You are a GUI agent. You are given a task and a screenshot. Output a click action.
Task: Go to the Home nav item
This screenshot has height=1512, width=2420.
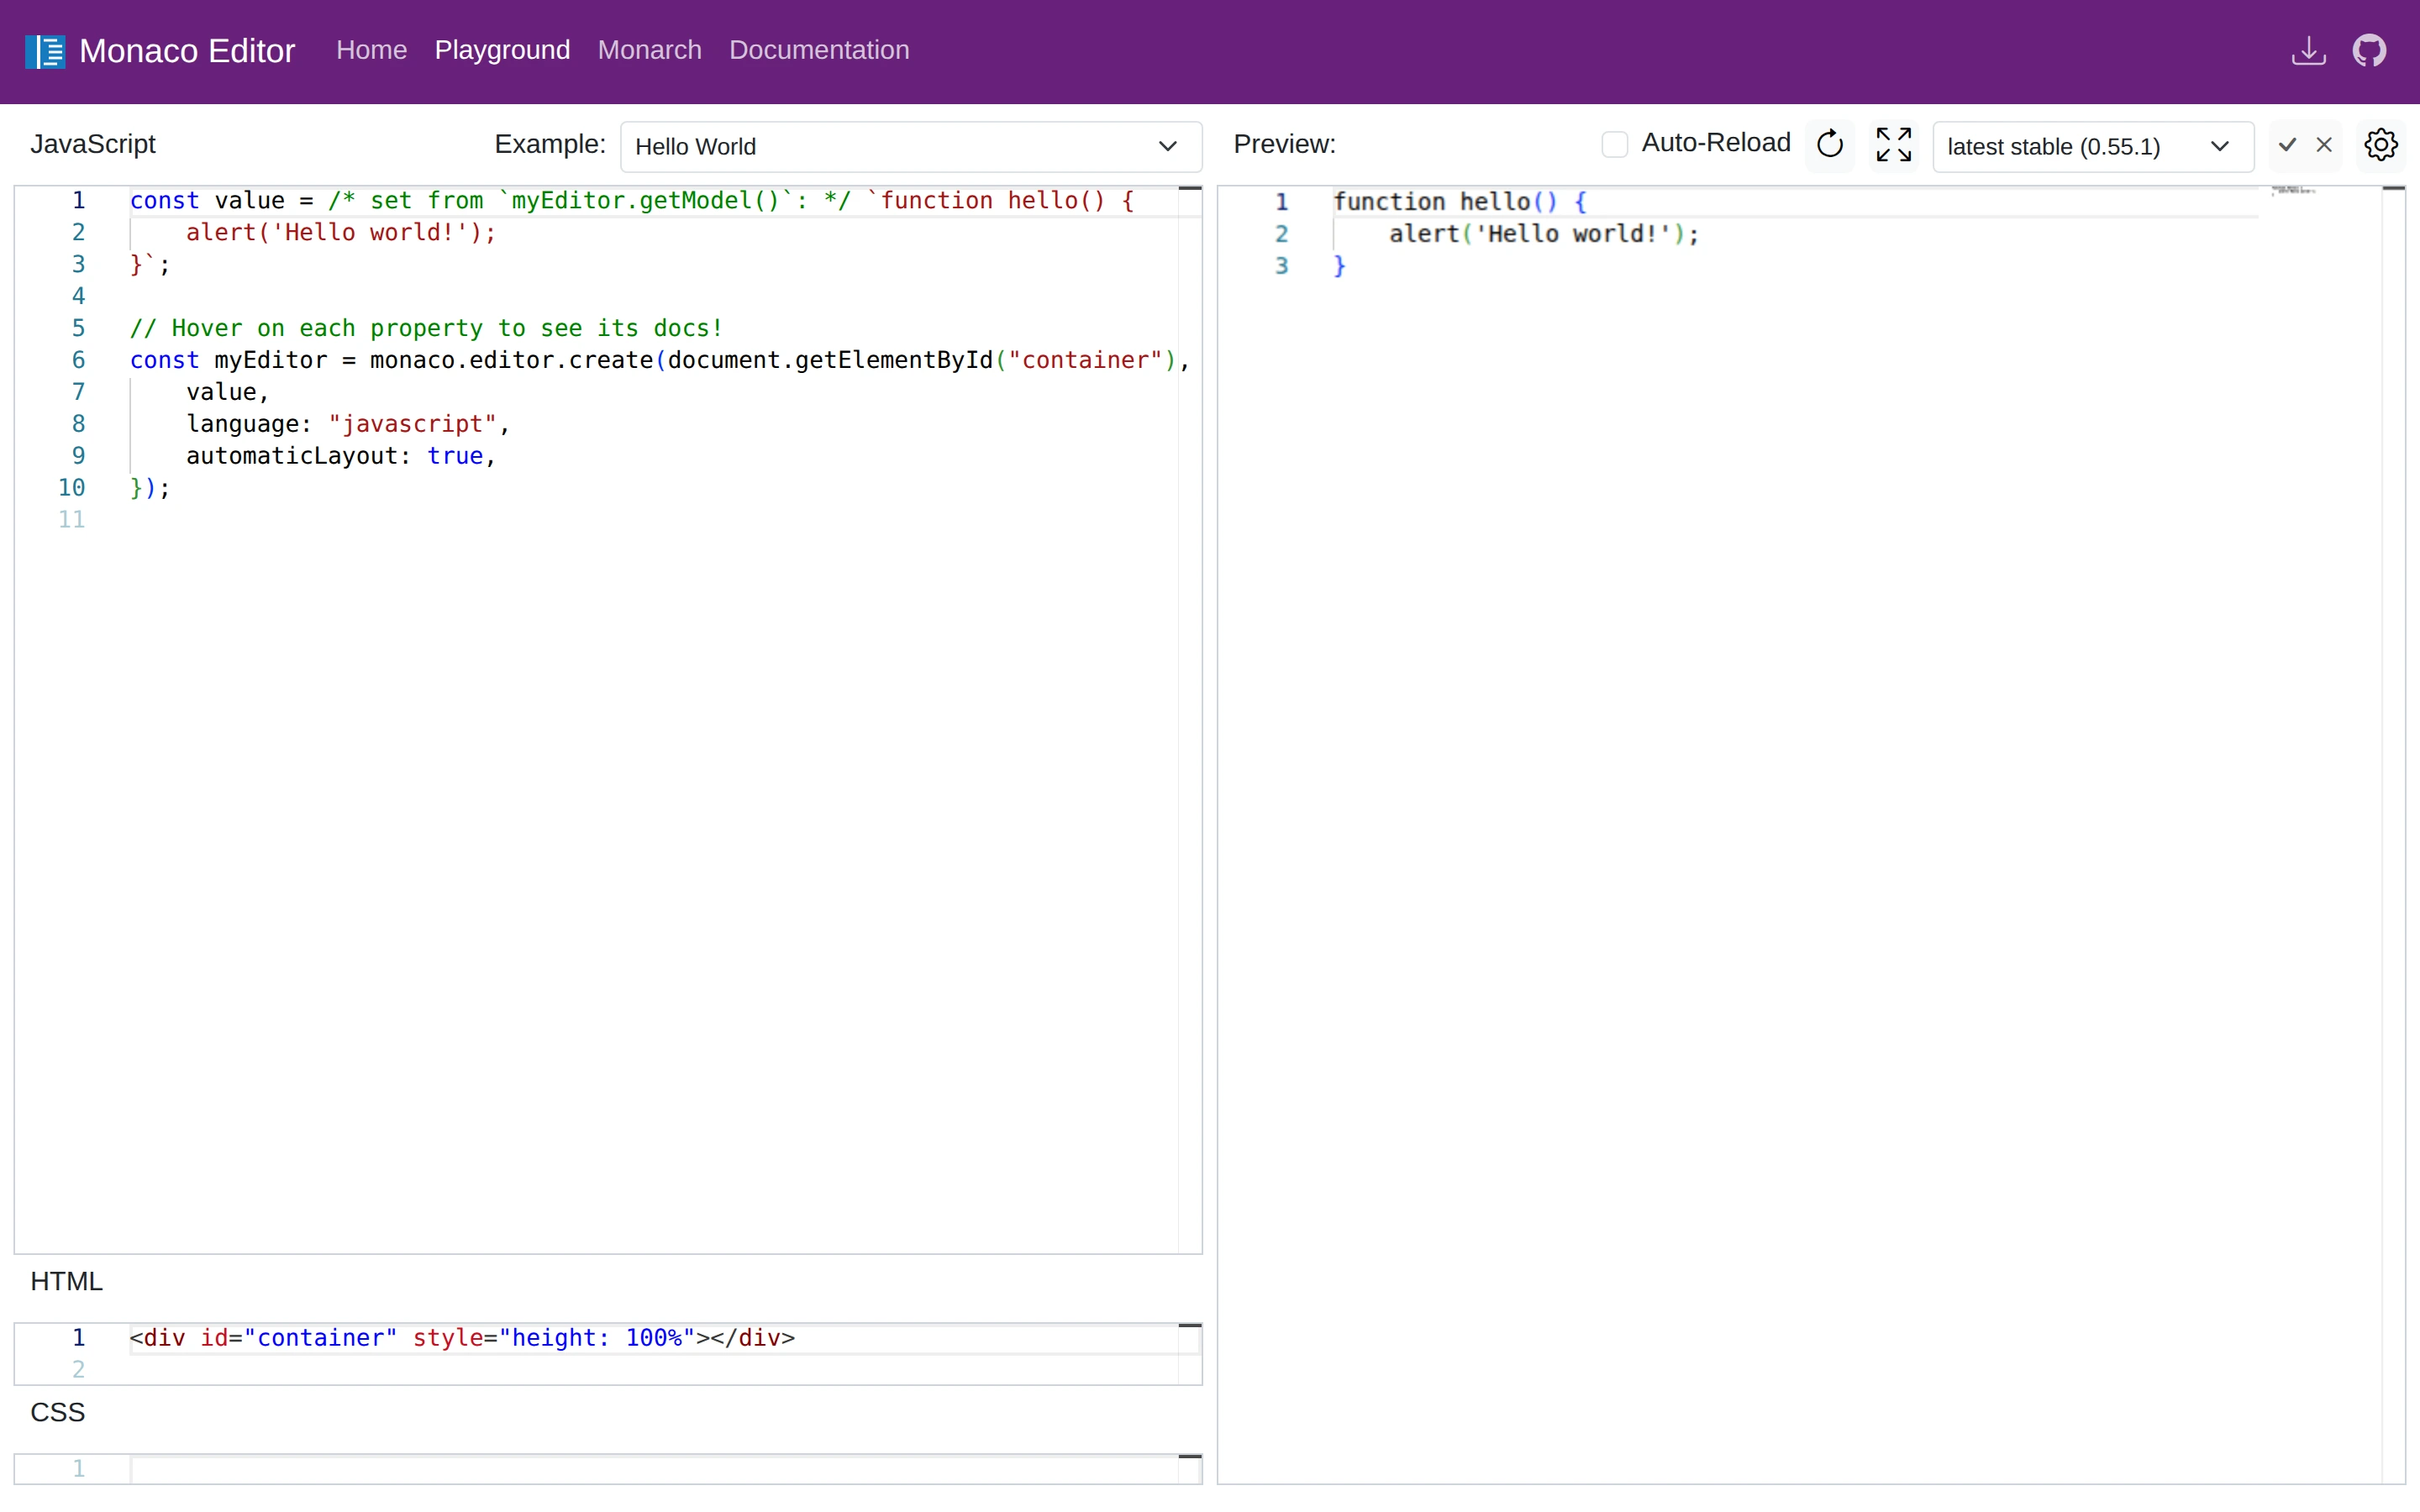click(372, 50)
